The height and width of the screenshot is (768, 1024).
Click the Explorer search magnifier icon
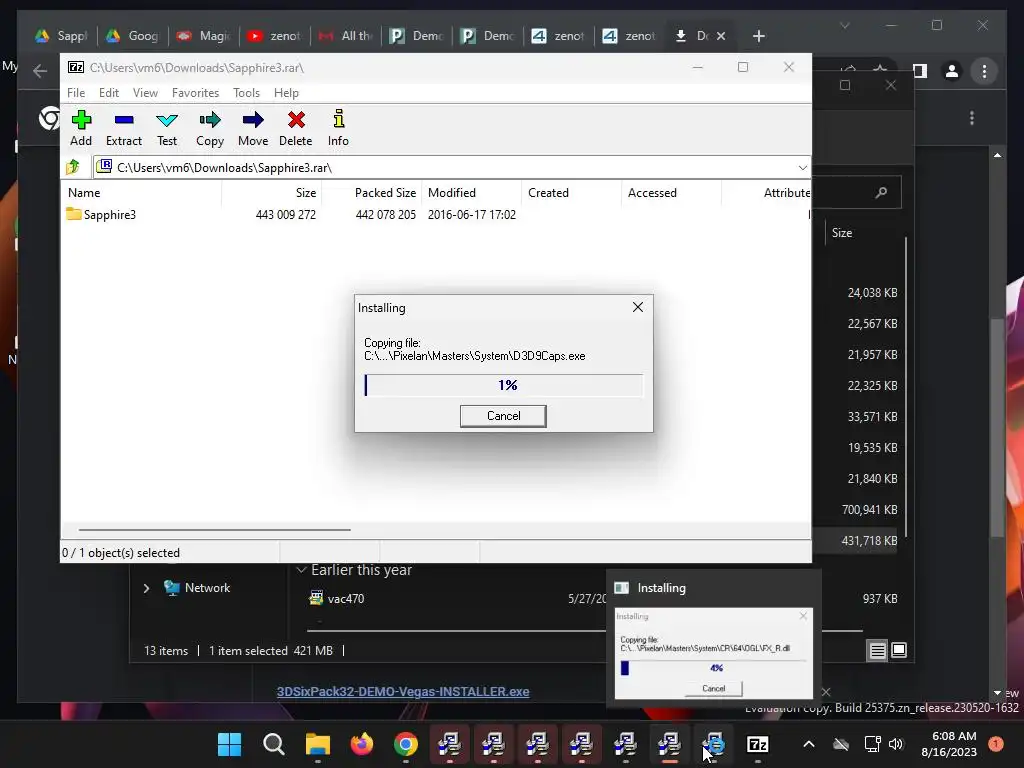click(881, 193)
